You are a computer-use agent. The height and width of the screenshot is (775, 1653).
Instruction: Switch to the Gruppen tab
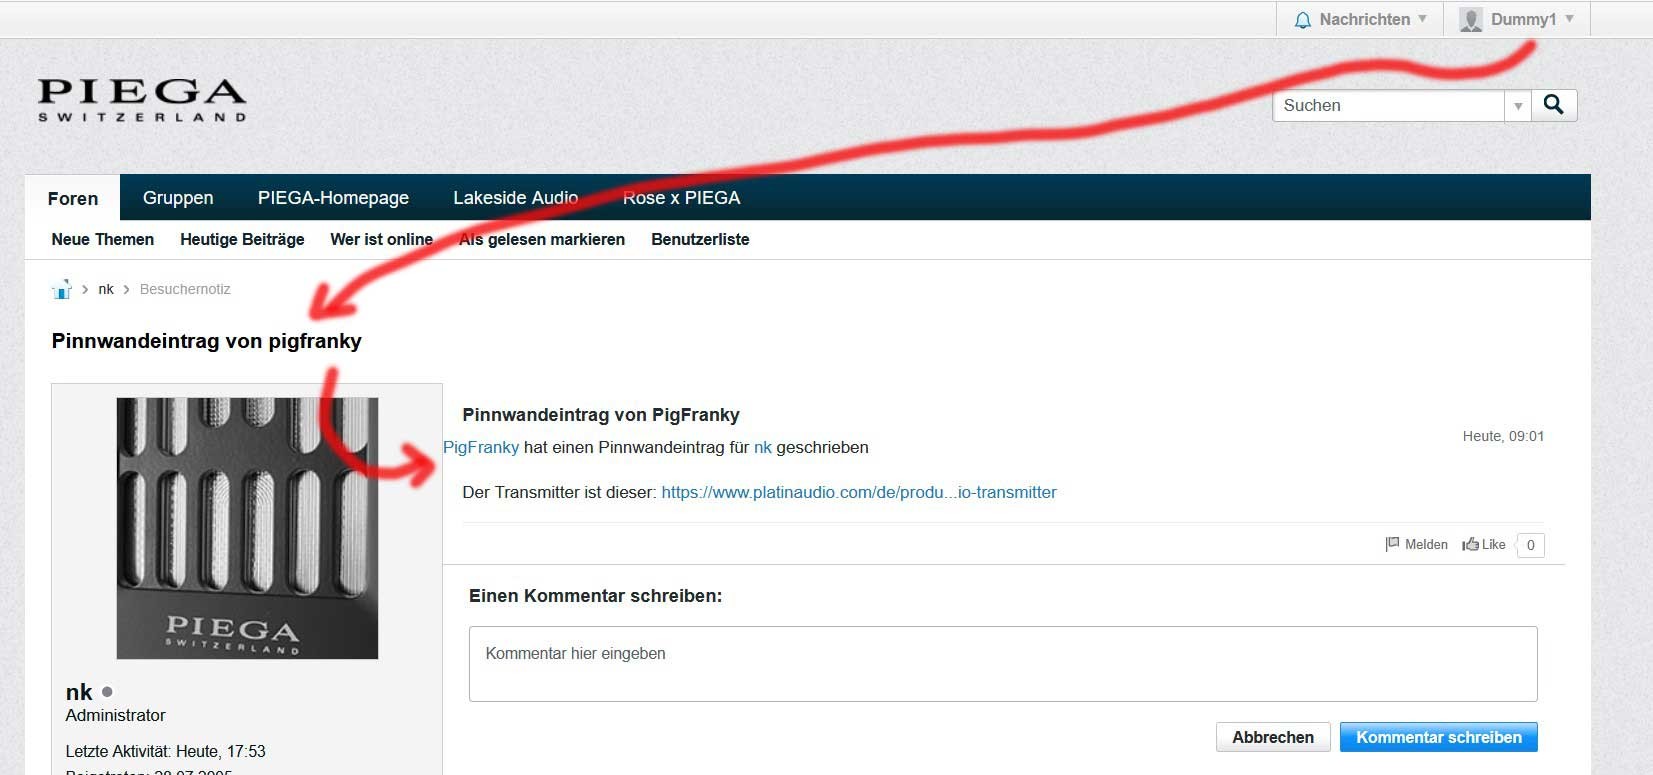[x=178, y=198]
